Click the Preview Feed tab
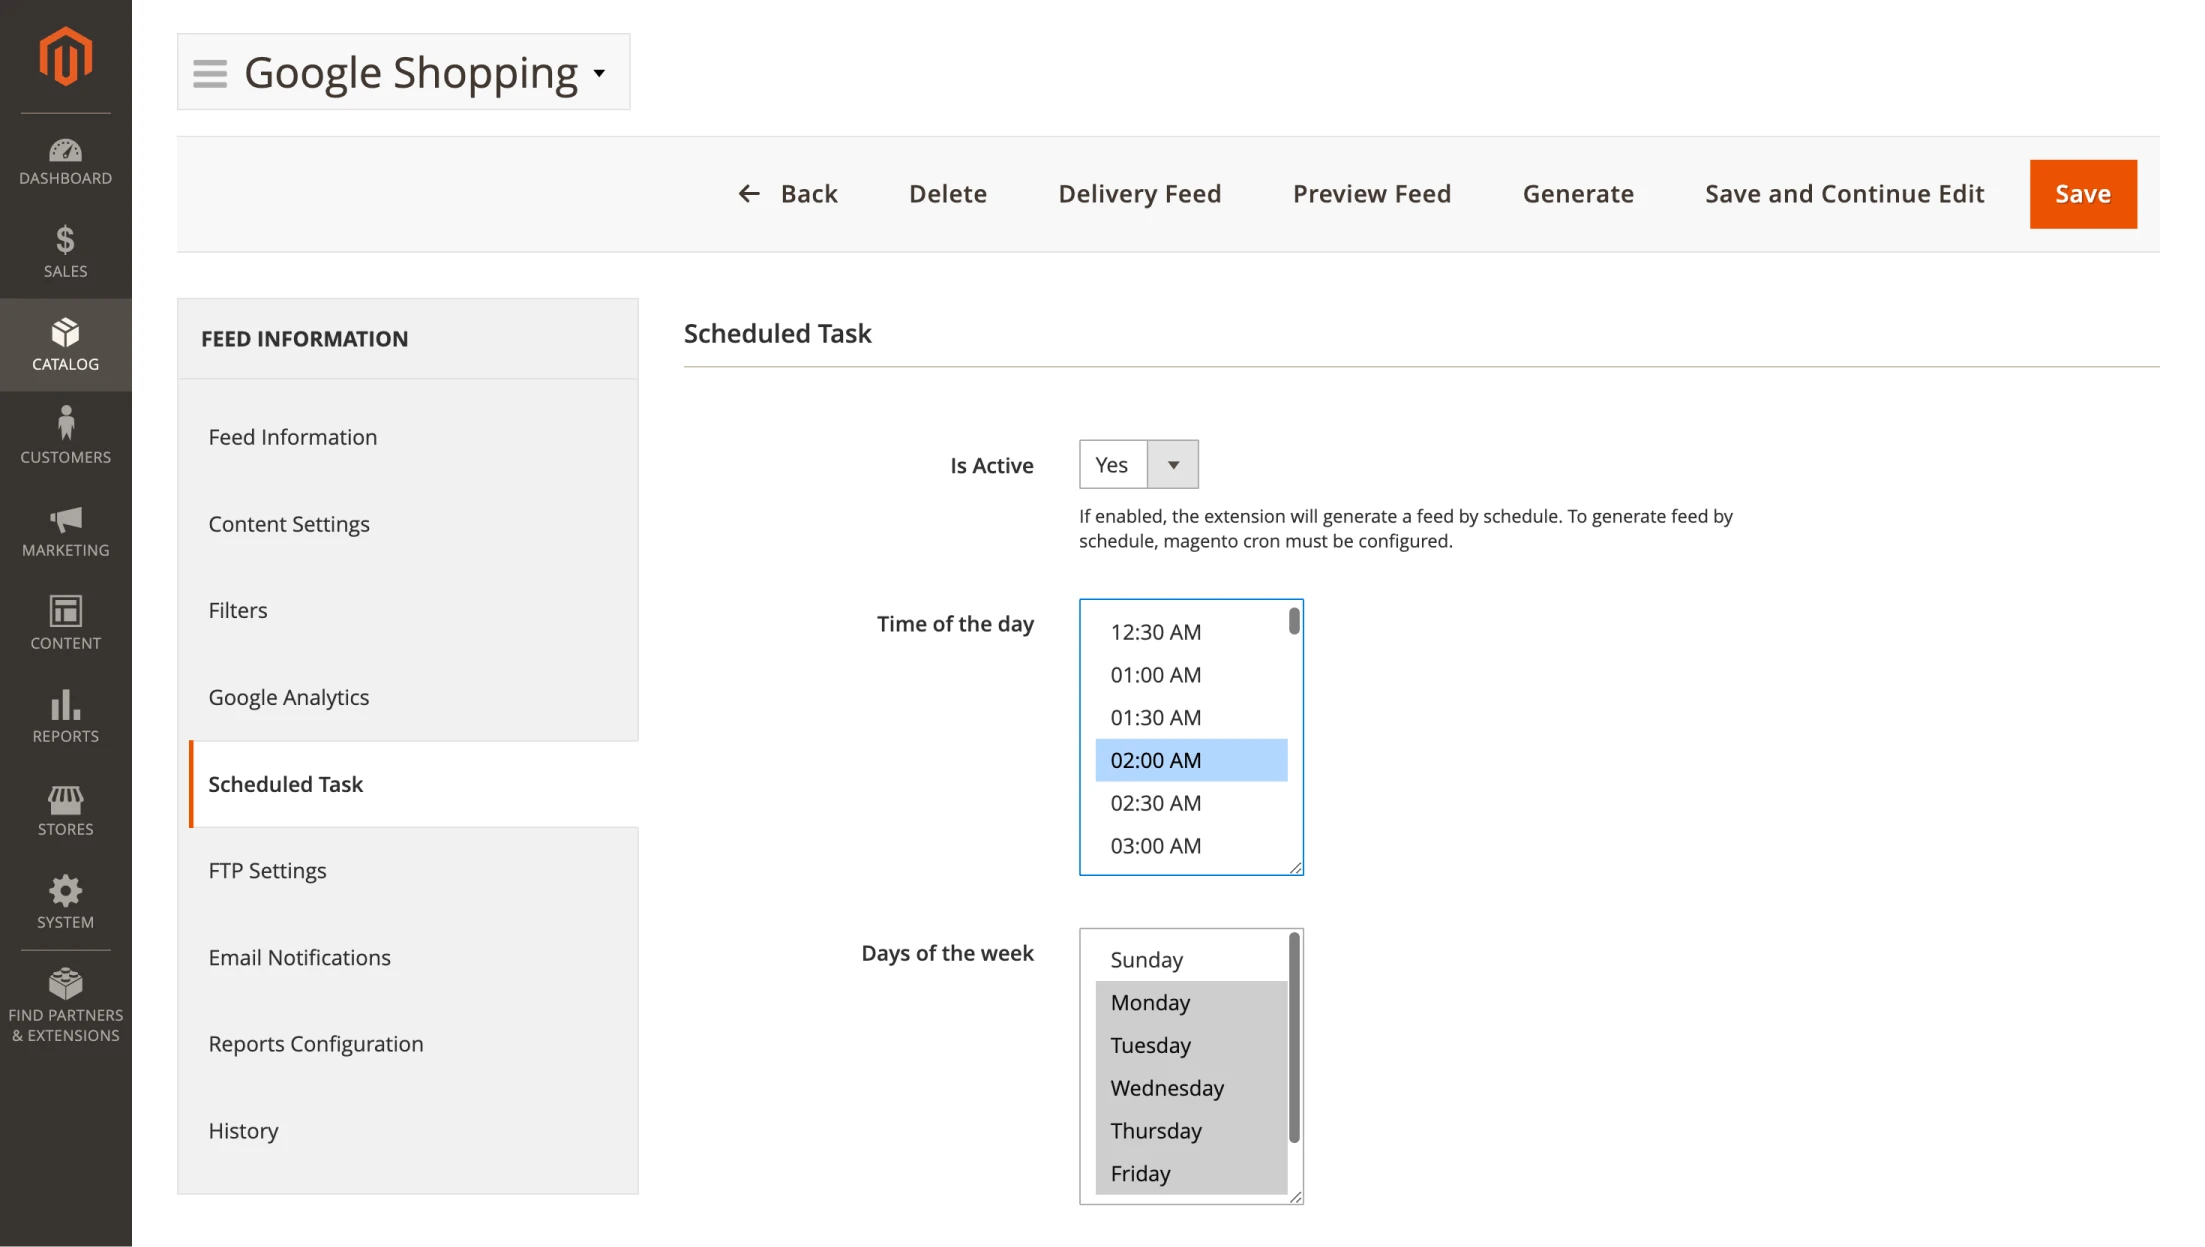The image size is (2205, 1247). pos(1372,192)
